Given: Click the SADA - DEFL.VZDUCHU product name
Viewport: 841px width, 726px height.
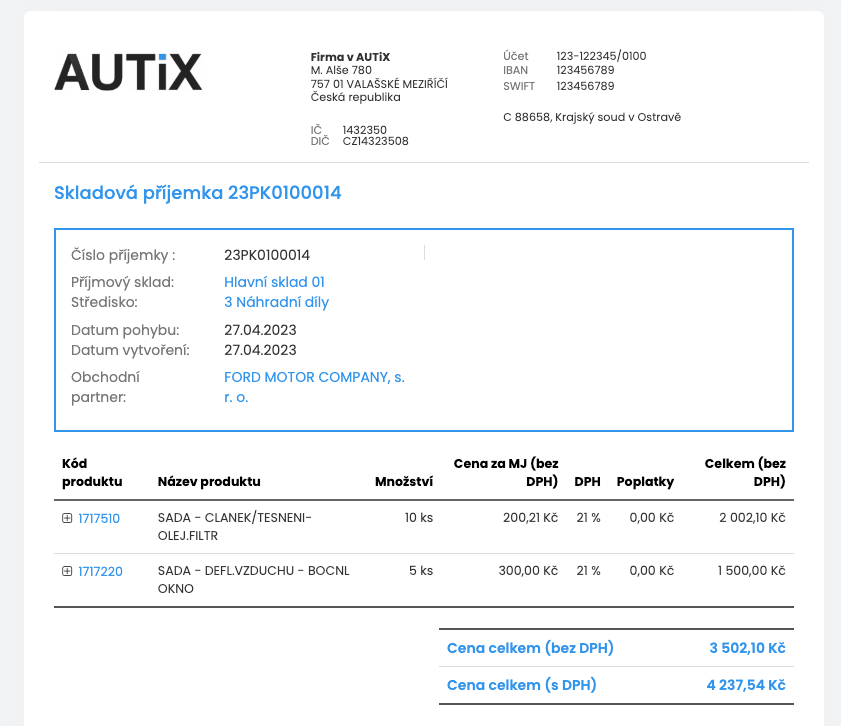Looking at the screenshot, I should pos(253,571).
